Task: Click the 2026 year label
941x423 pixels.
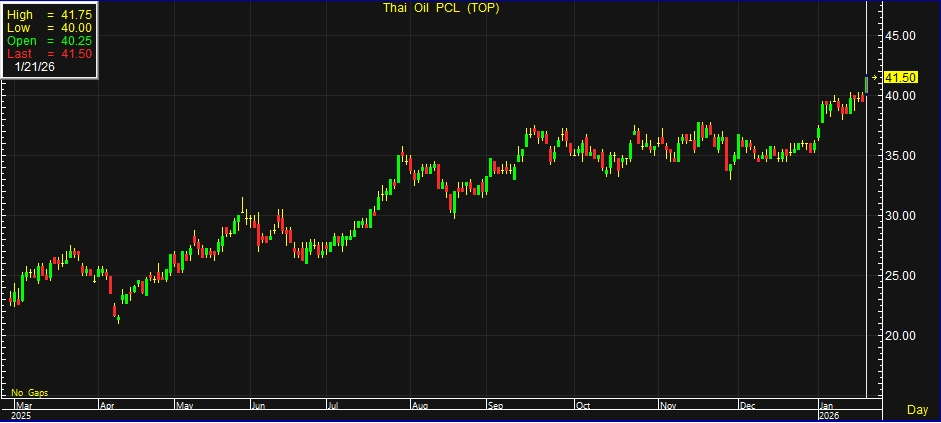Action: tap(830, 414)
